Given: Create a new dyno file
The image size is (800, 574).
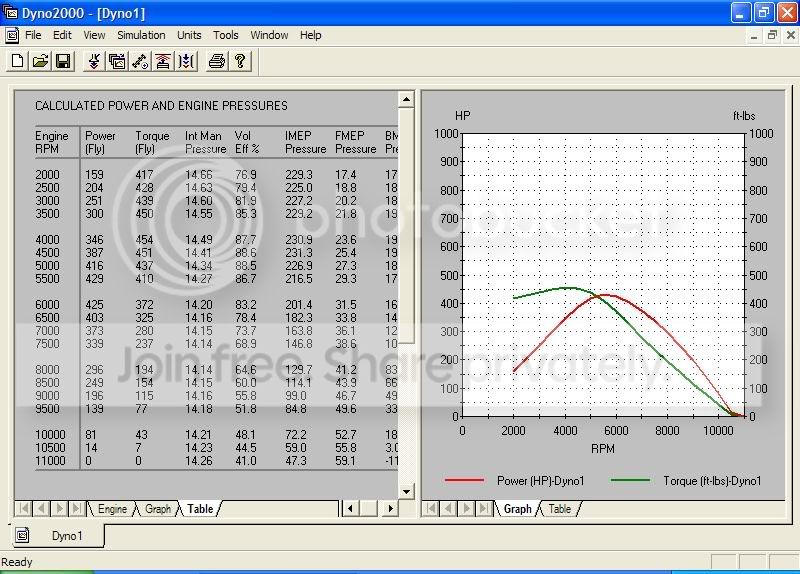Looking at the screenshot, I should pos(17,61).
